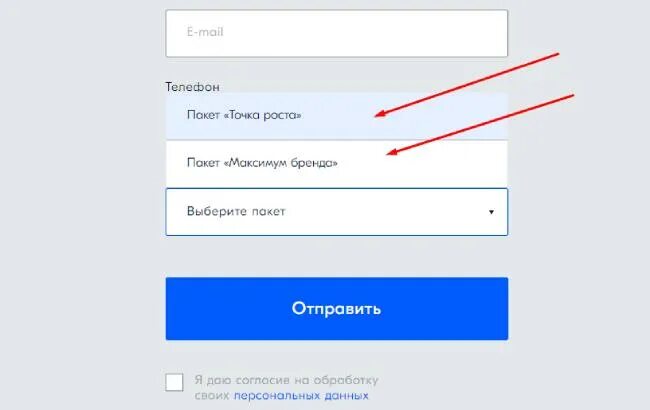650x410 pixels.
Task: Click the dropdown triangle in the package selector
Action: 491,212
